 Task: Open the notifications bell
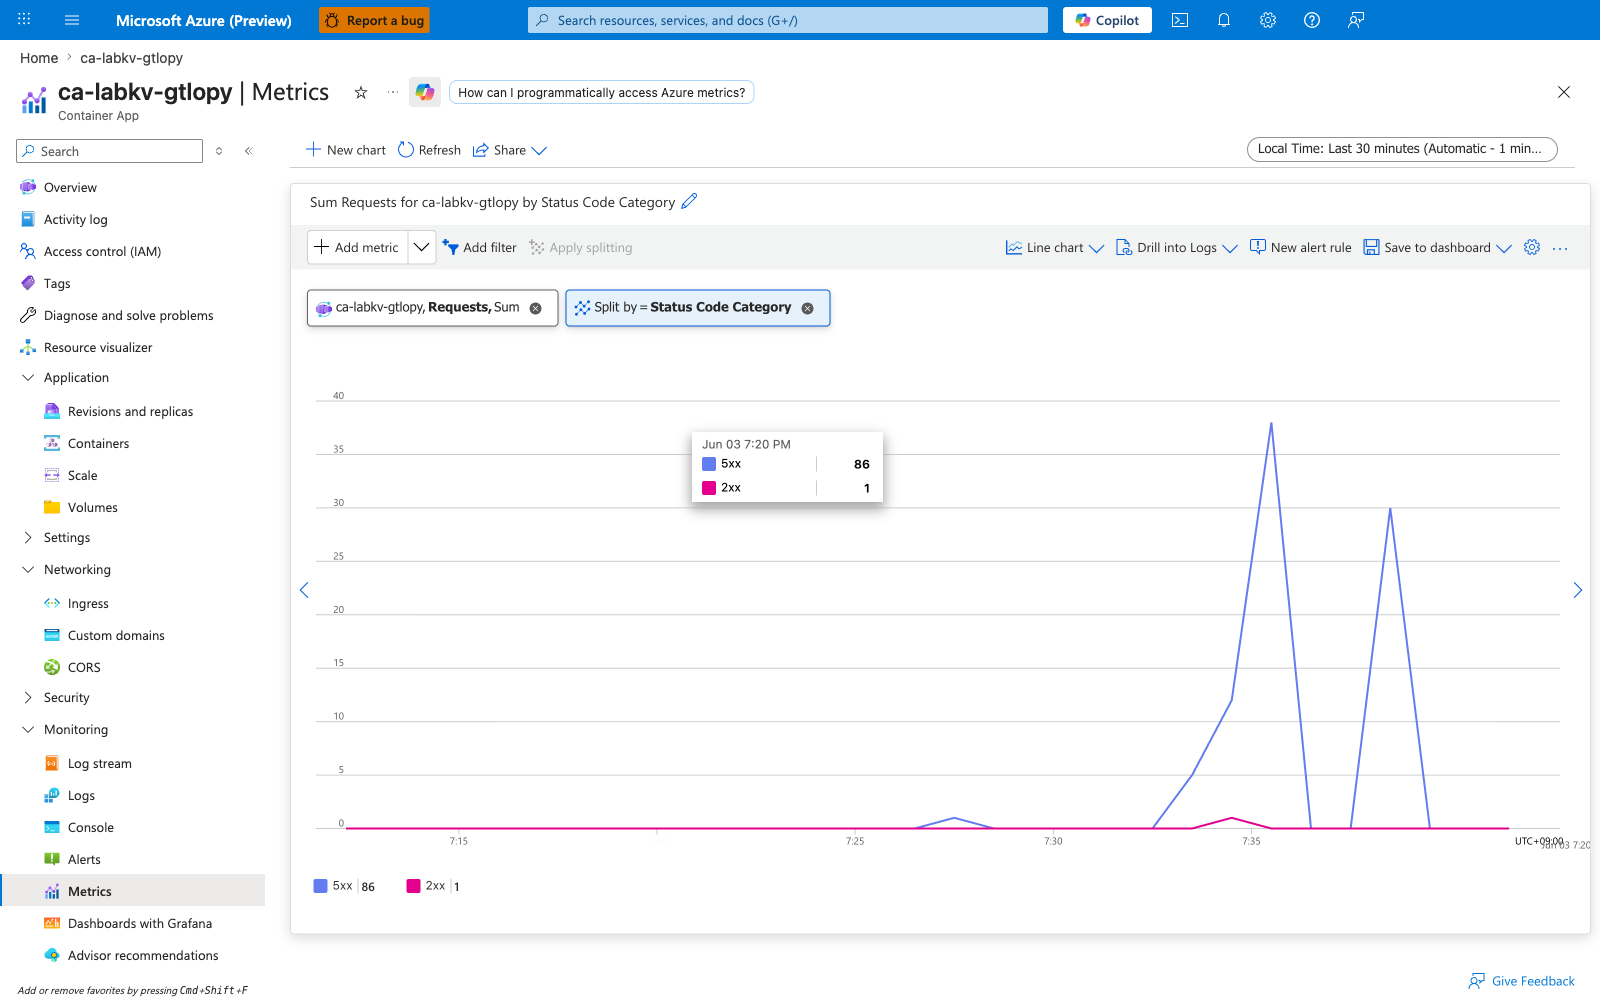[x=1224, y=20]
